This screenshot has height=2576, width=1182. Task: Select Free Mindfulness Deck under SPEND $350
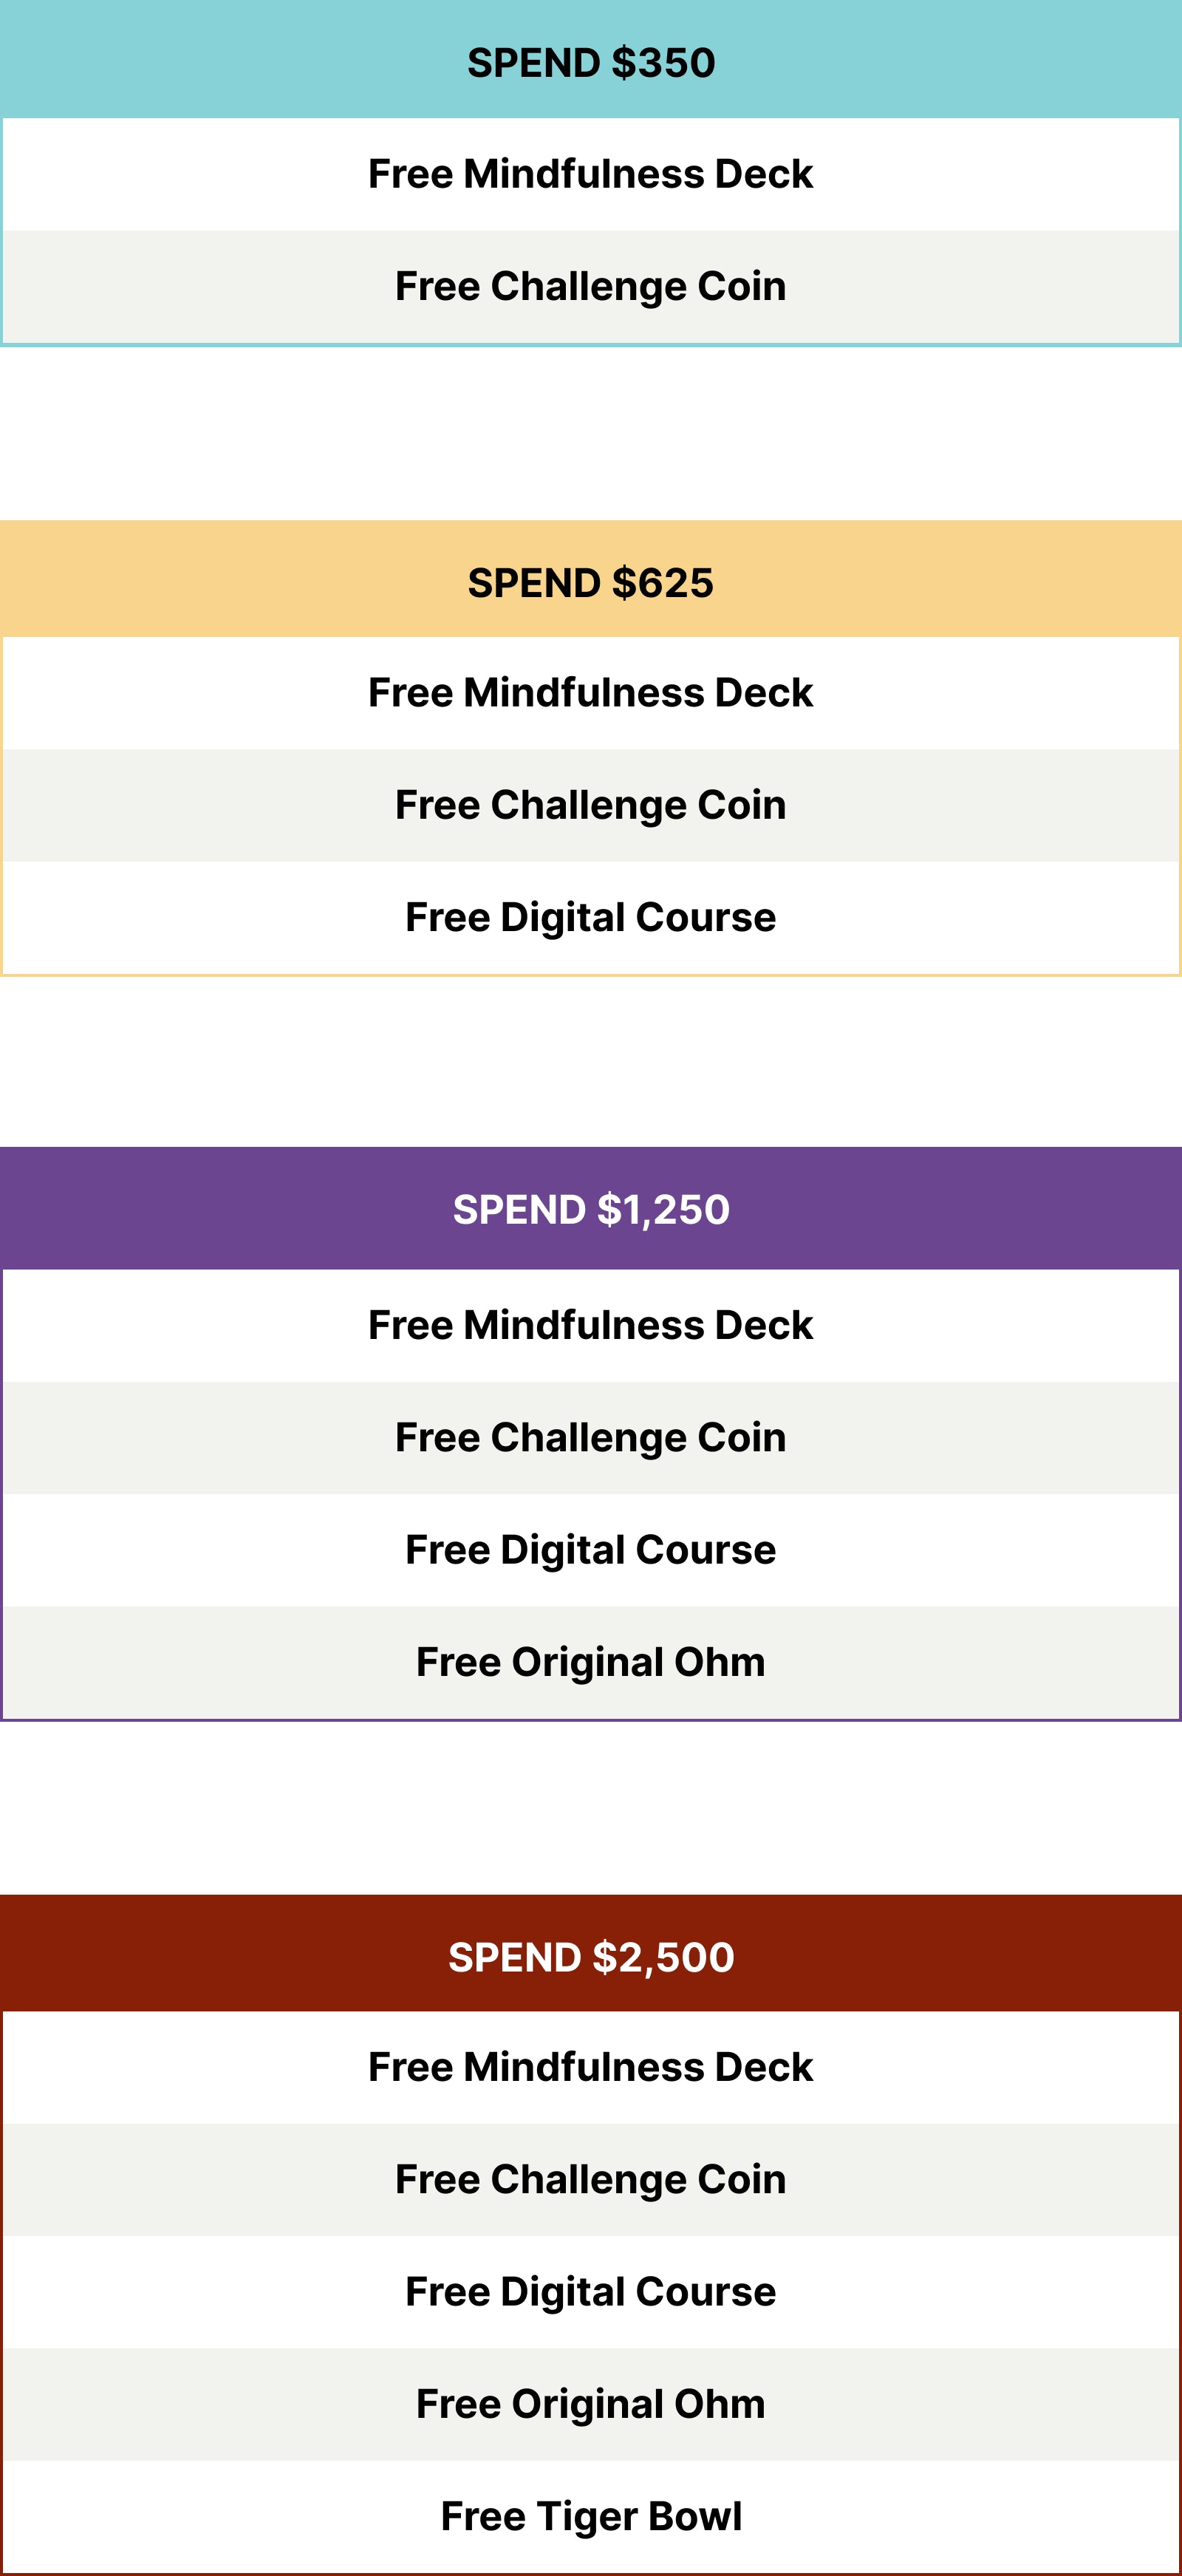[591, 174]
